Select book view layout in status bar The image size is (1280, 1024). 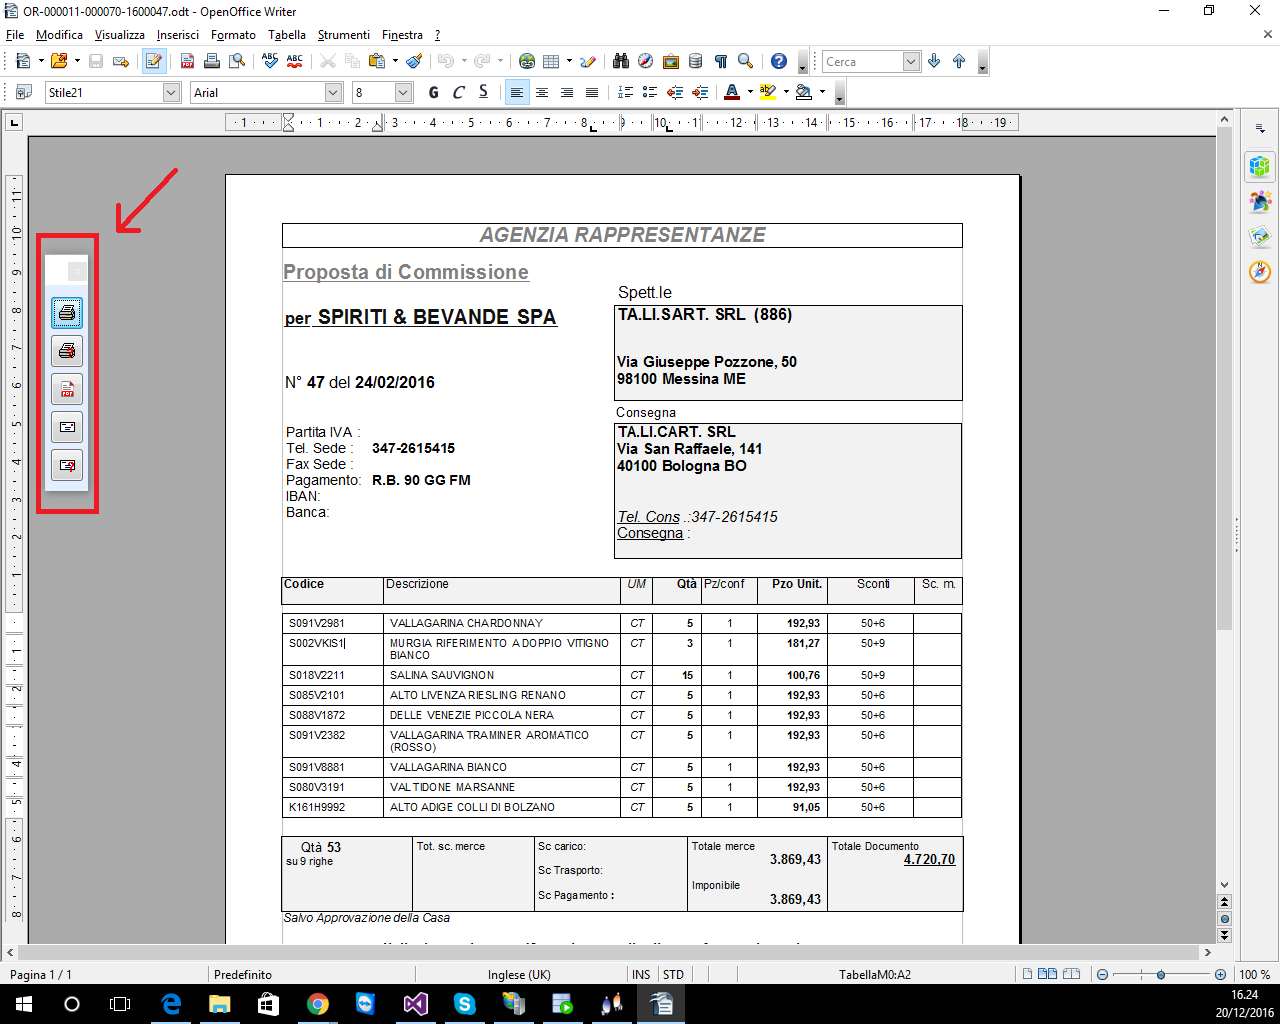click(x=1071, y=974)
